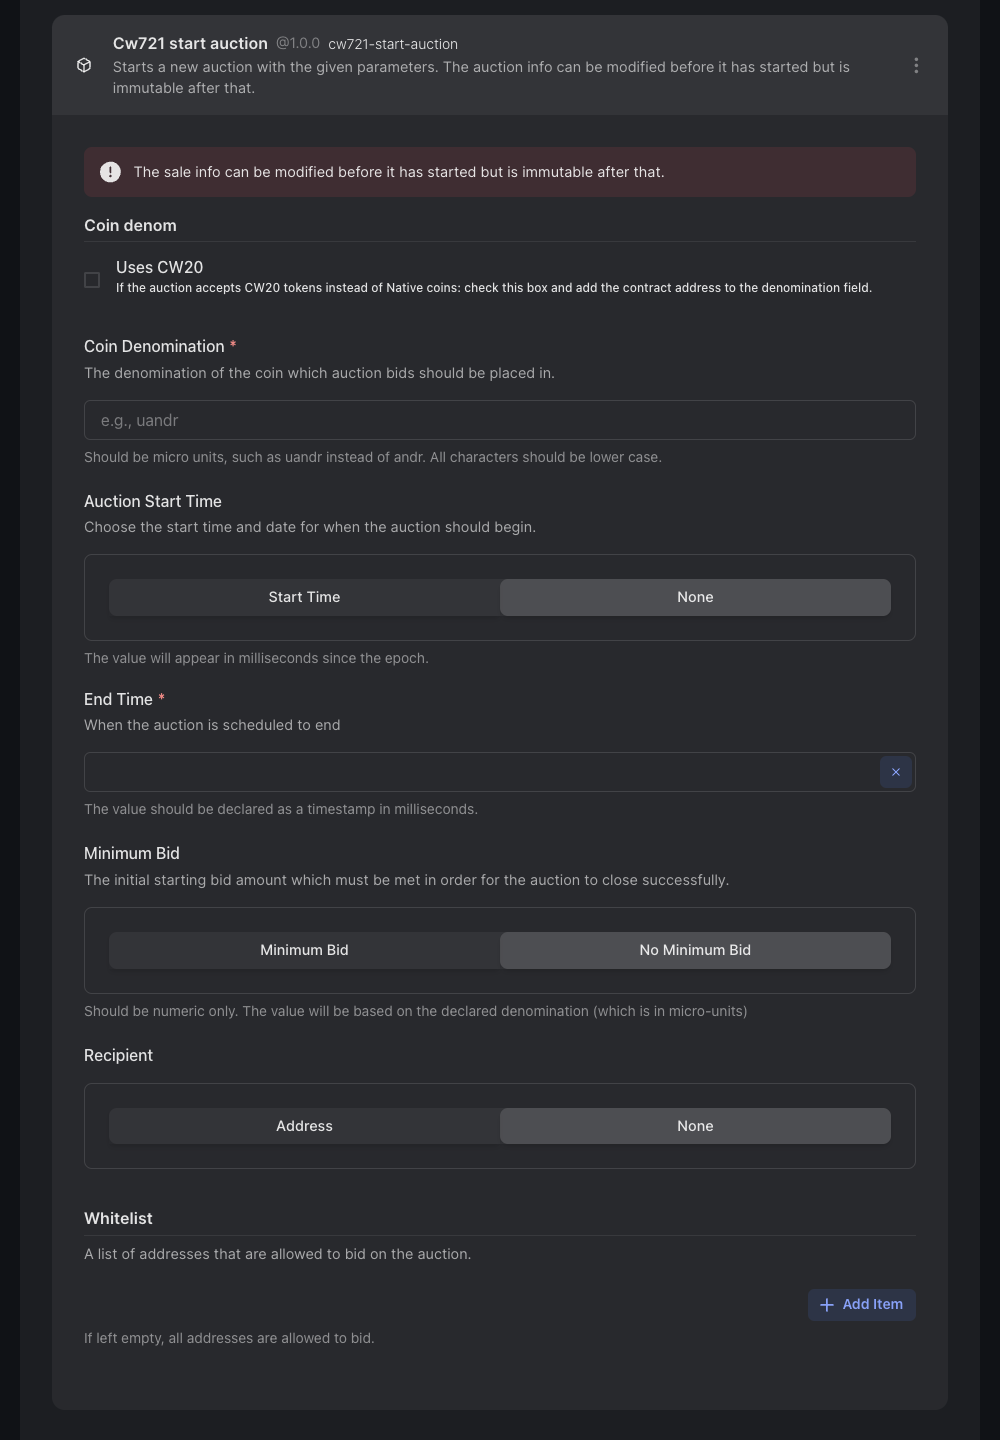
Task: Clear the End Time field with X icon
Action: click(895, 772)
